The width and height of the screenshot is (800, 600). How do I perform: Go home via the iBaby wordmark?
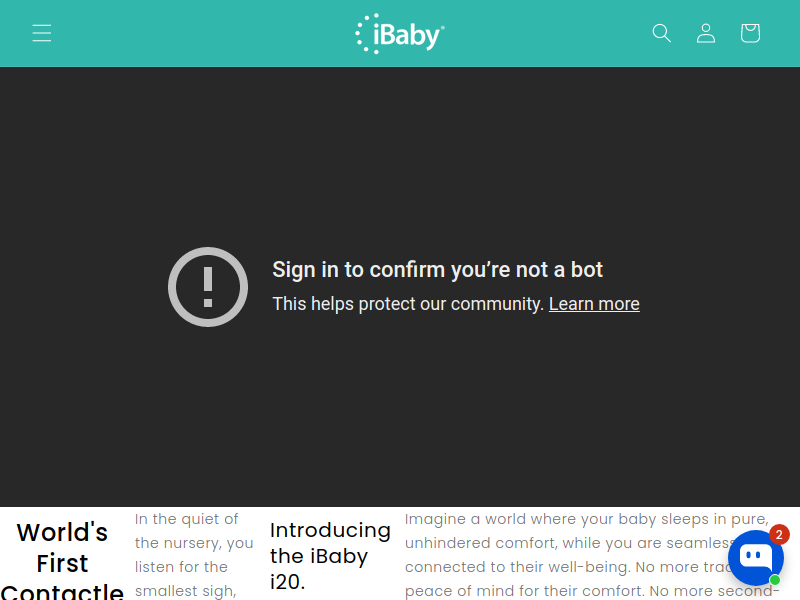point(409,35)
